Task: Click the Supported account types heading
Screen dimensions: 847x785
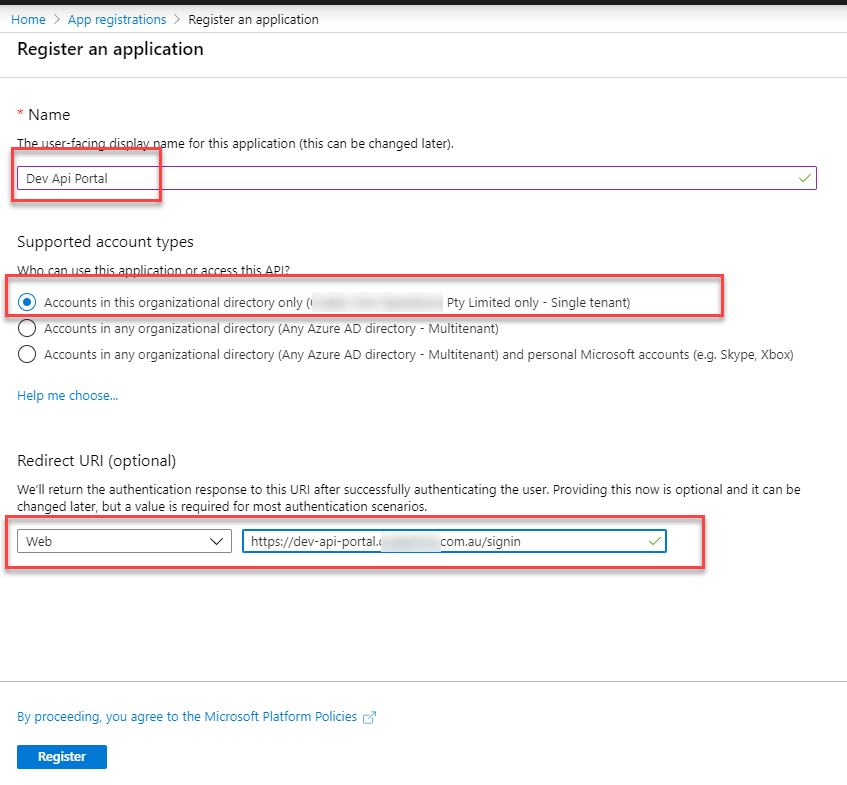Action: point(105,242)
